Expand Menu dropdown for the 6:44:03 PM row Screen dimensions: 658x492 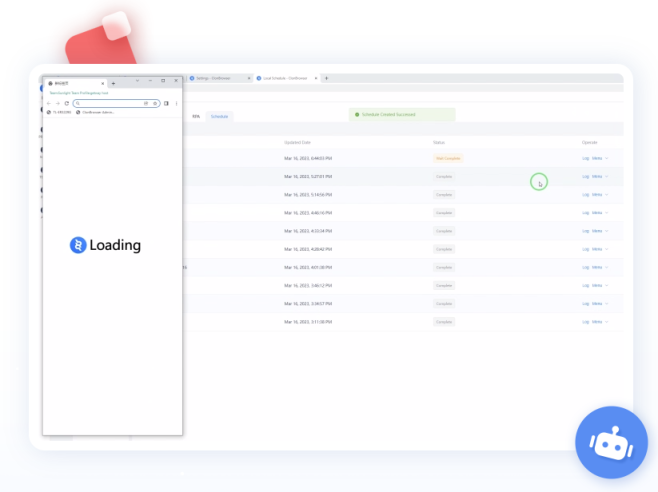[x=600, y=158]
